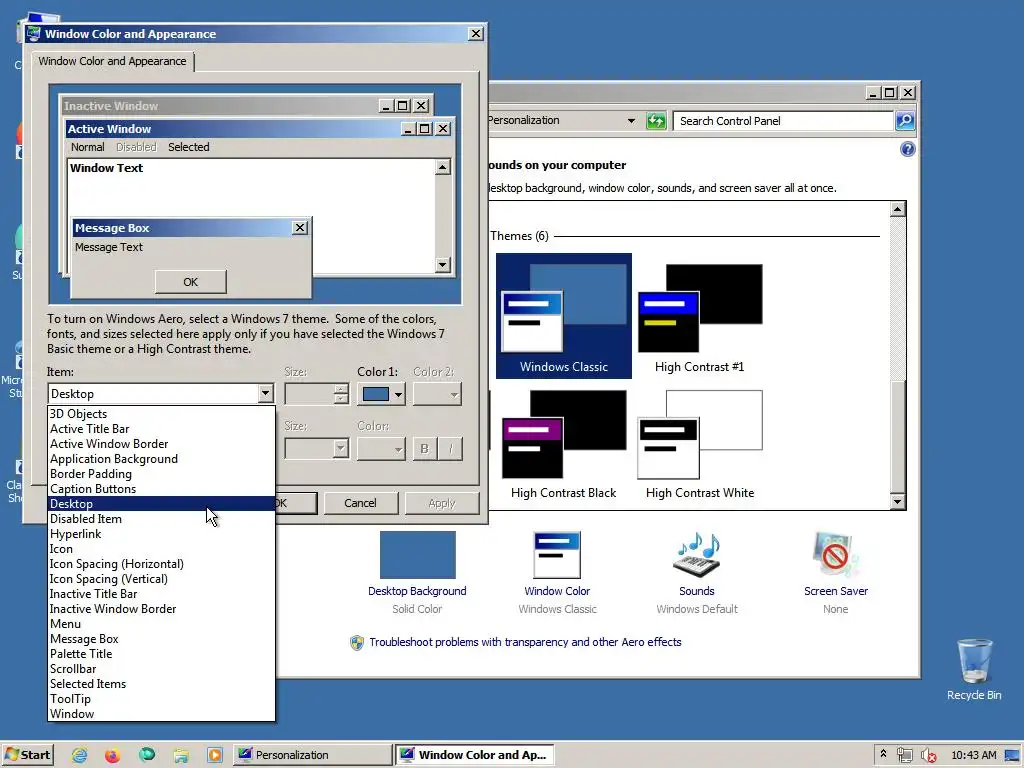Pick 'Palette Title' from the list
The image size is (1024, 768).
tap(161, 654)
